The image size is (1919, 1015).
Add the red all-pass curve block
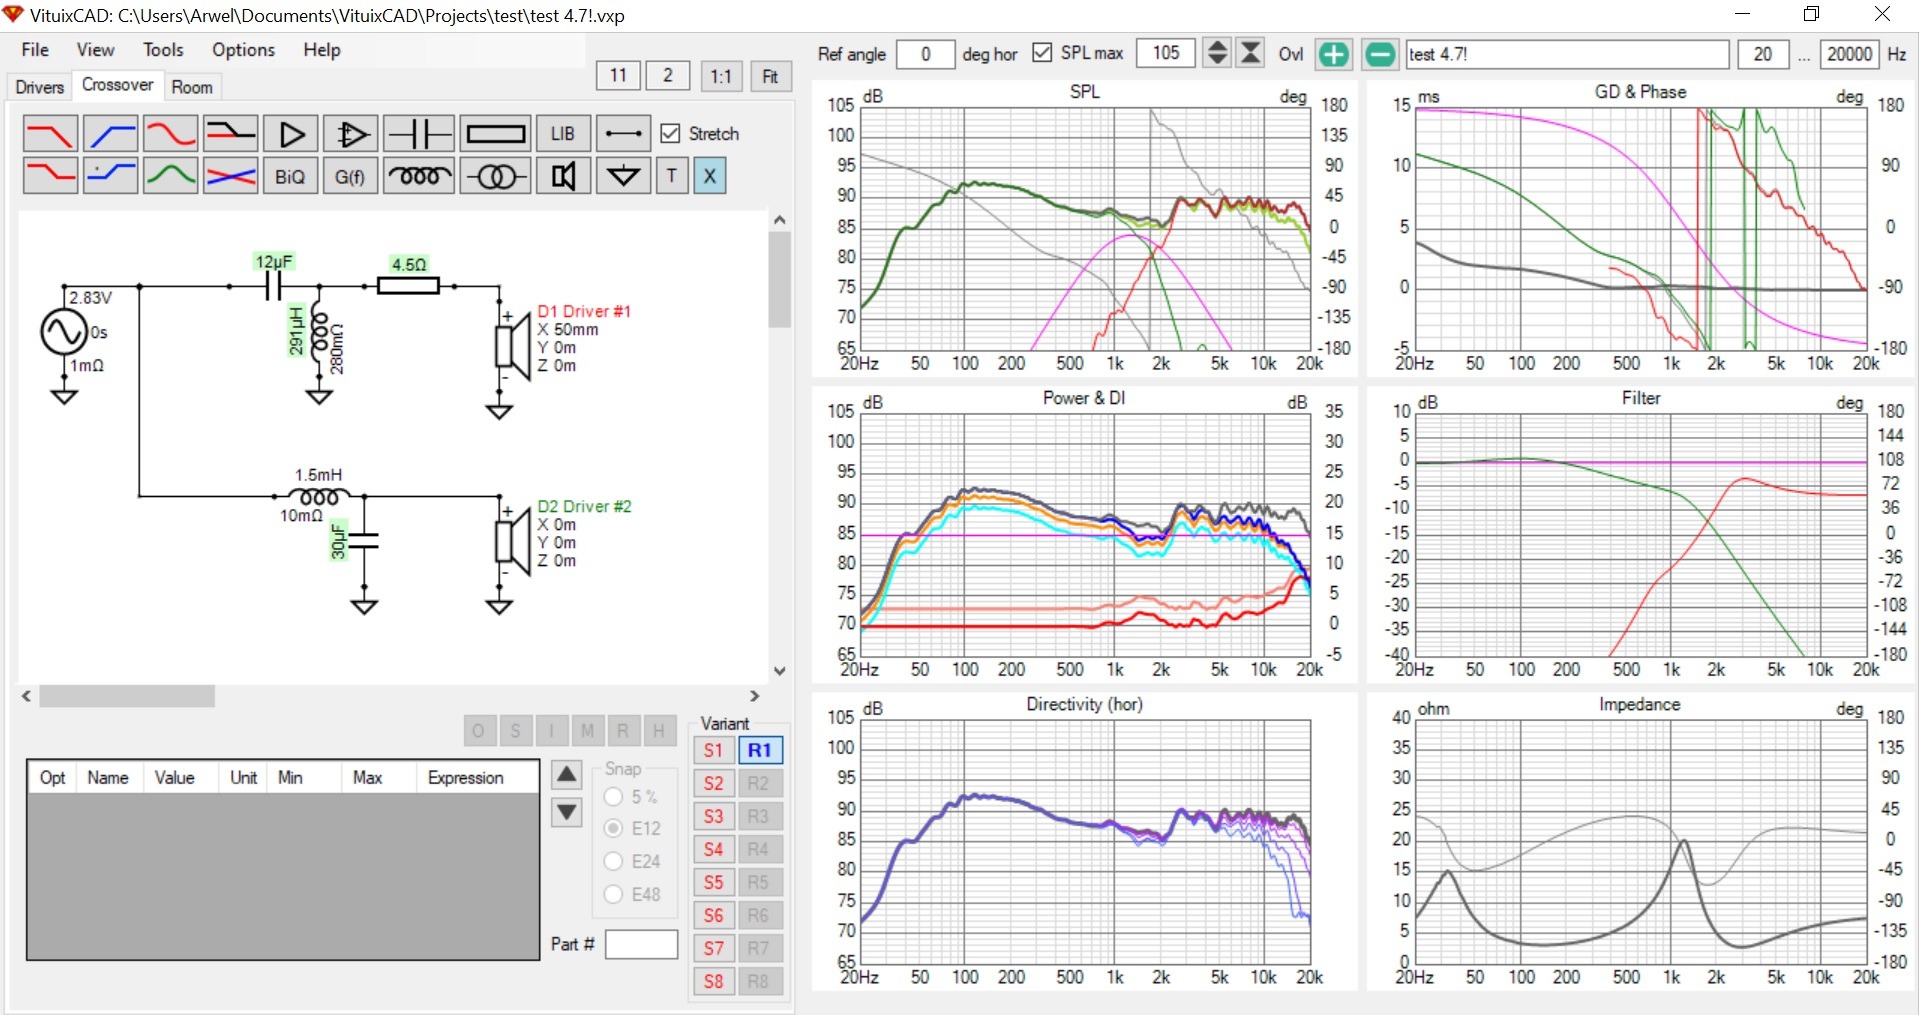170,133
